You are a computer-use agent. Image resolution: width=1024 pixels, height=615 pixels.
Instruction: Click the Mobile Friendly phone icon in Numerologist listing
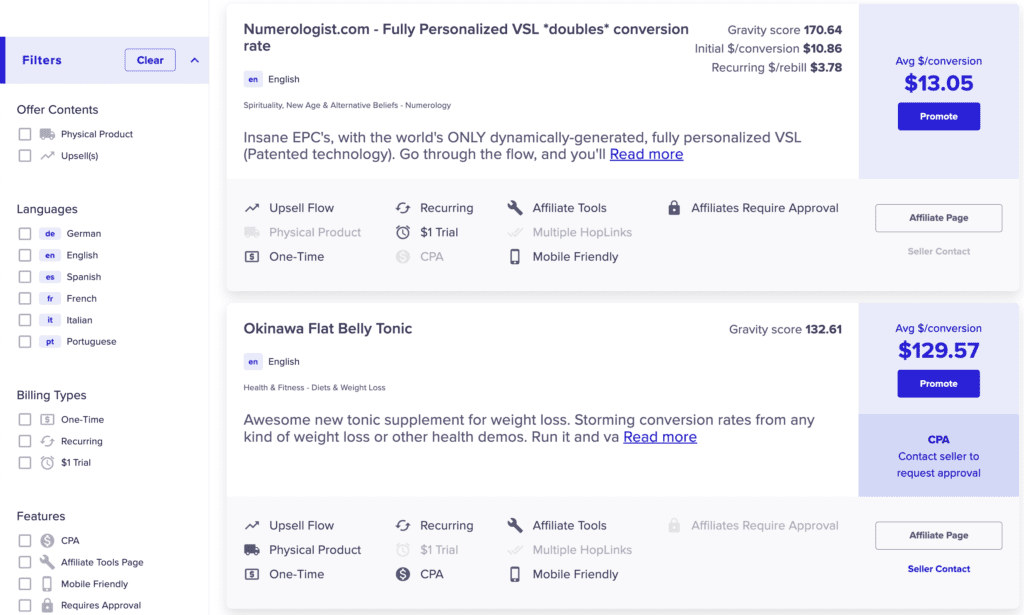point(515,257)
